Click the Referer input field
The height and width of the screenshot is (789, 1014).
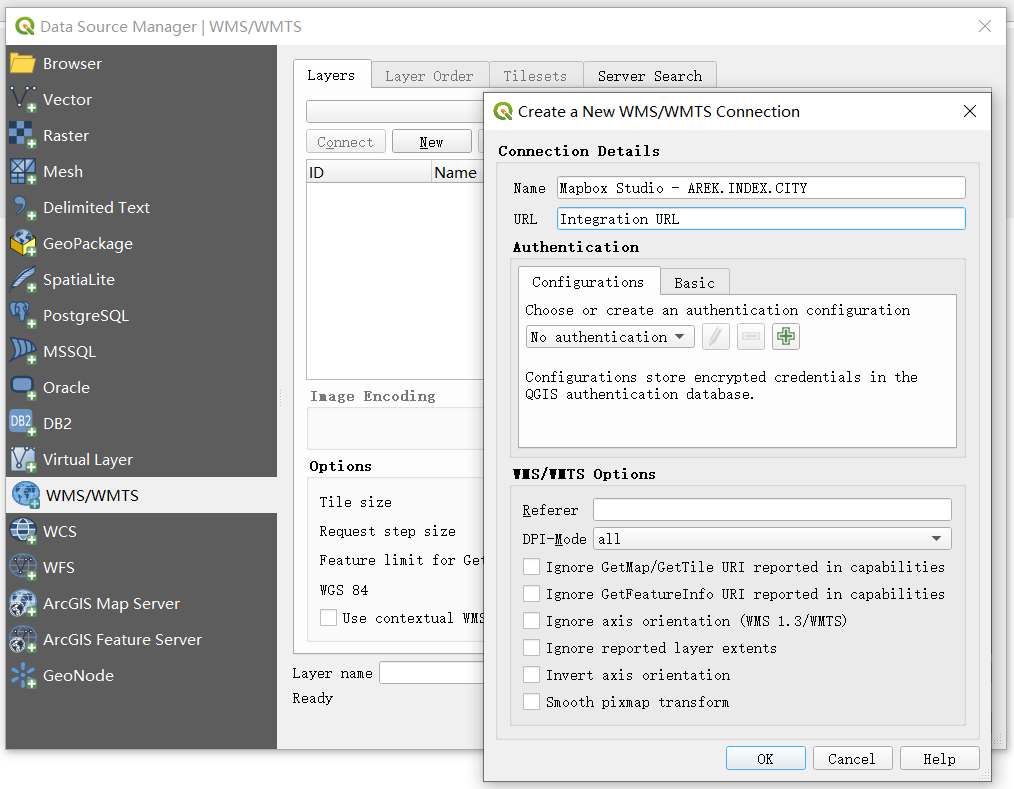pos(772,510)
